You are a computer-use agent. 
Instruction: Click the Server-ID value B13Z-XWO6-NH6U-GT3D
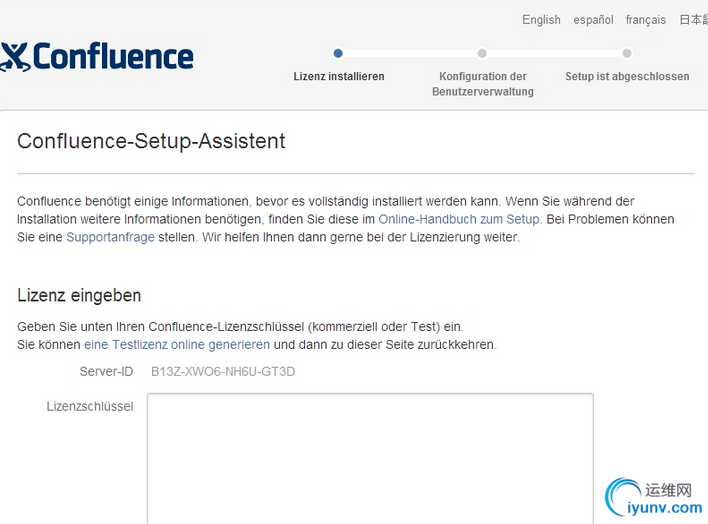click(x=223, y=372)
